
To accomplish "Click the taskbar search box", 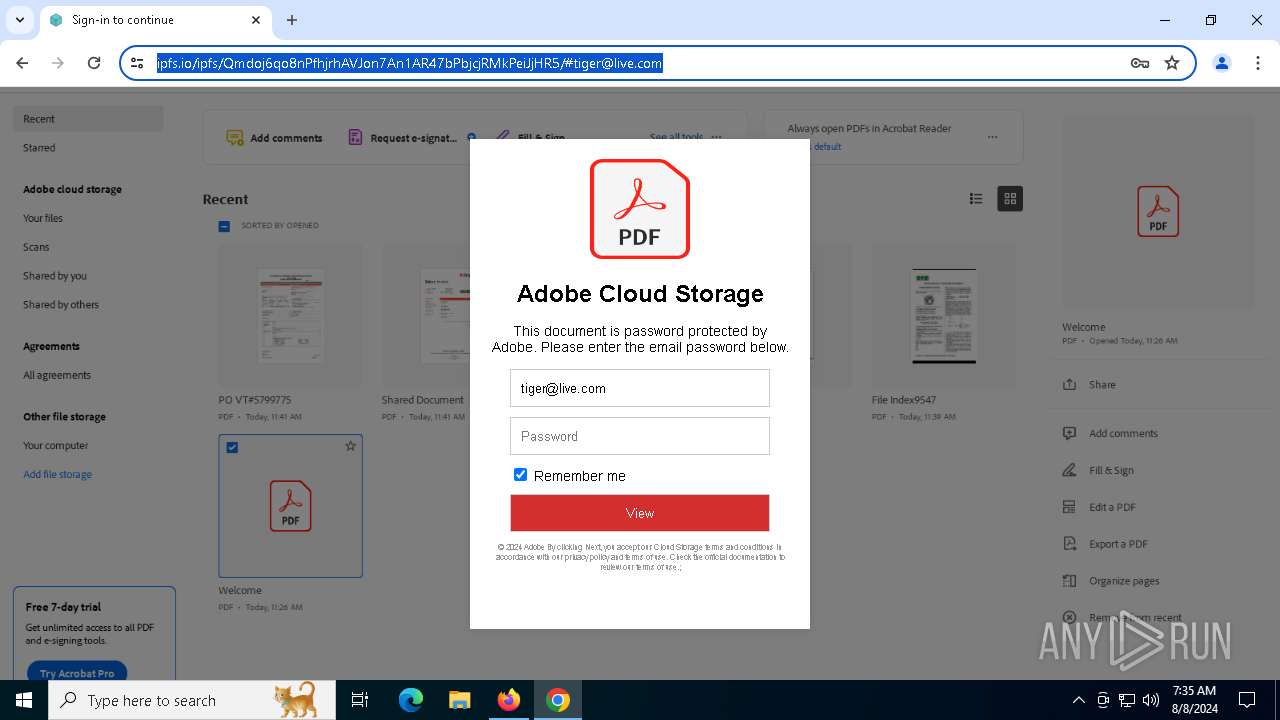I will pyautogui.click(x=192, y=700).
